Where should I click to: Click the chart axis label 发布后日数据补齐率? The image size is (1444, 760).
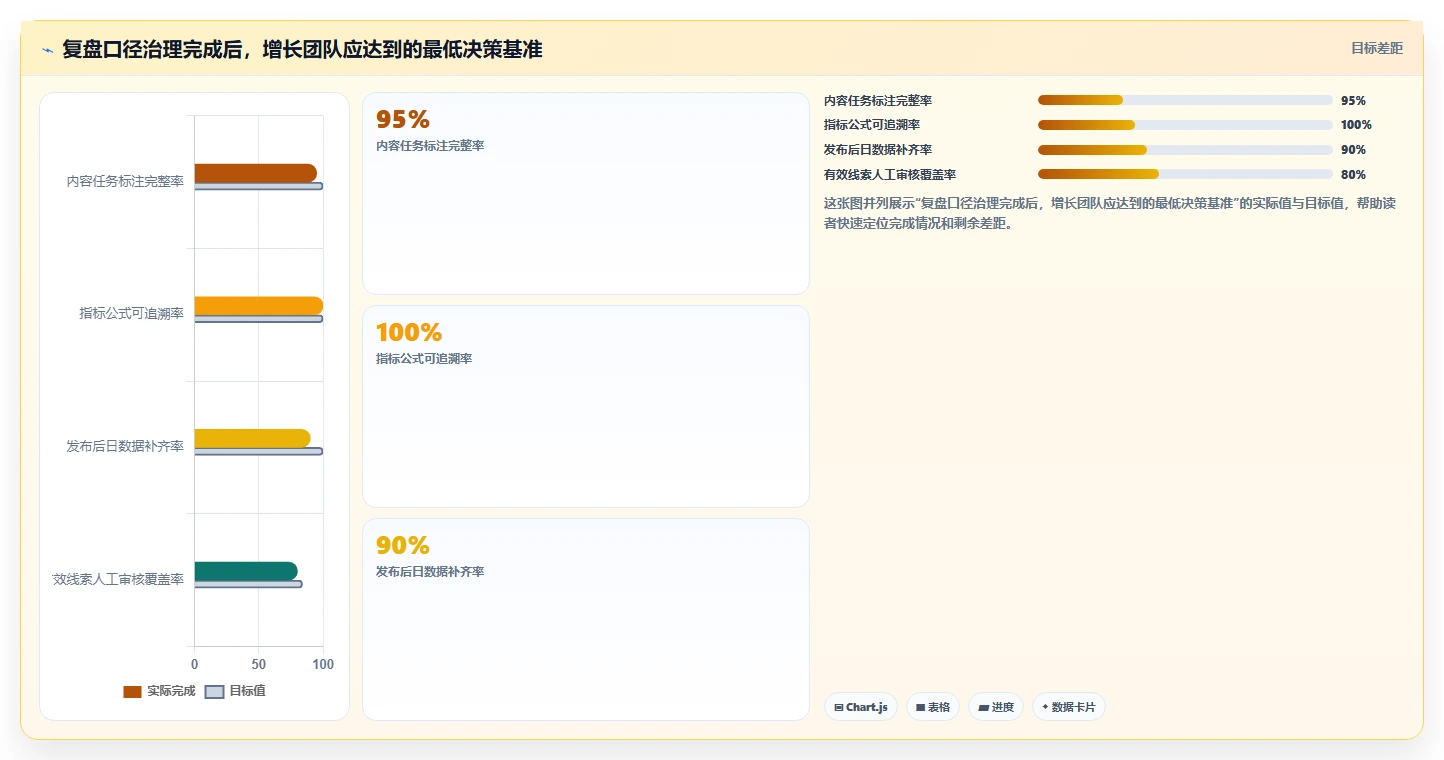pos(125,446)
